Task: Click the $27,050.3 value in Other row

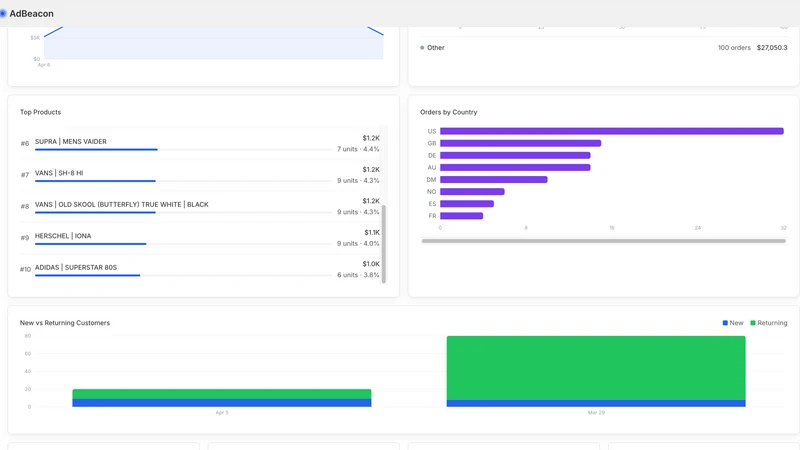Action: tap(772, 47)
